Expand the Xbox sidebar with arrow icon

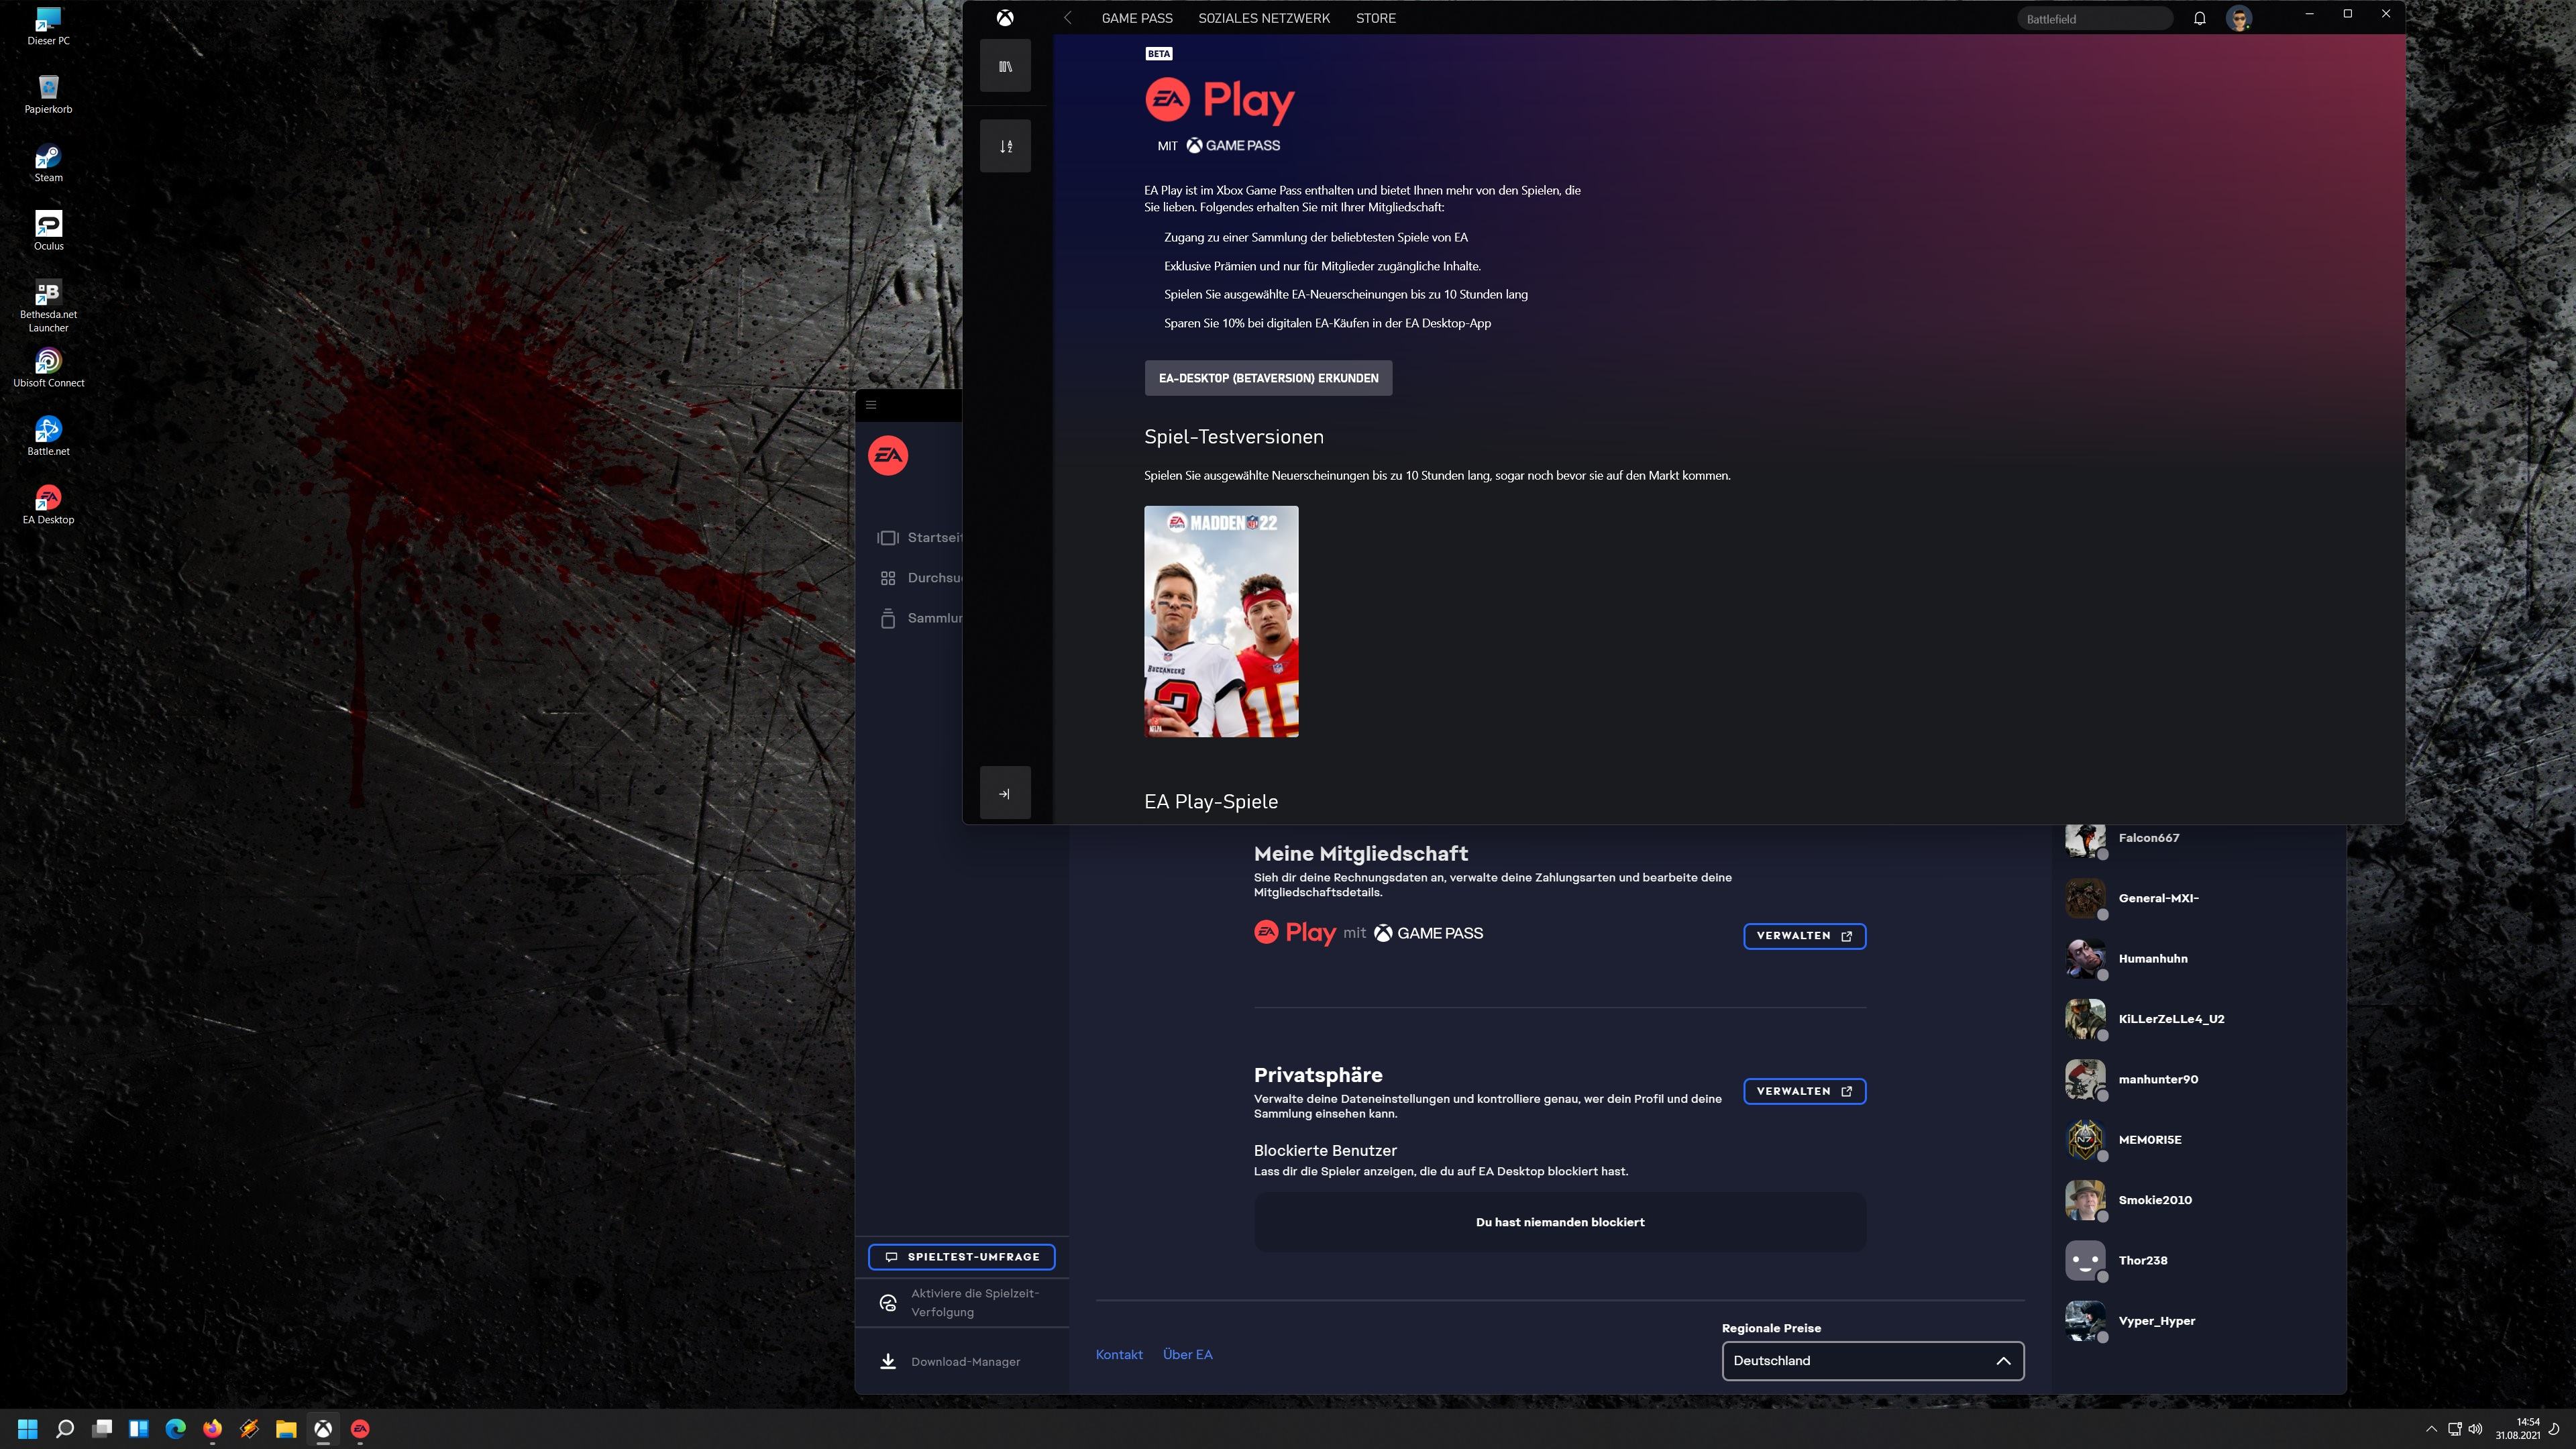[x=1005, y=793]
